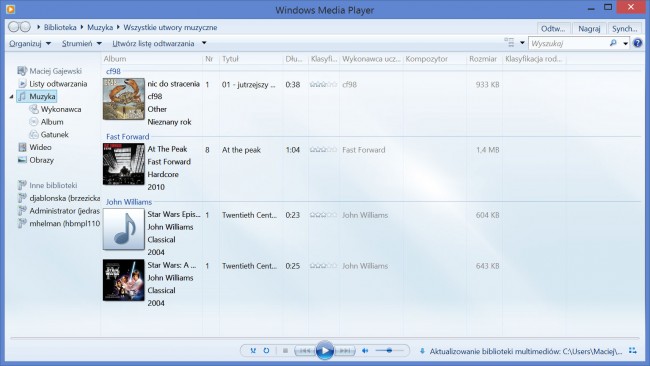Click Muzyka in breadcrumb
Viewport: 650px width, 366px height.
tap(100, 27)
